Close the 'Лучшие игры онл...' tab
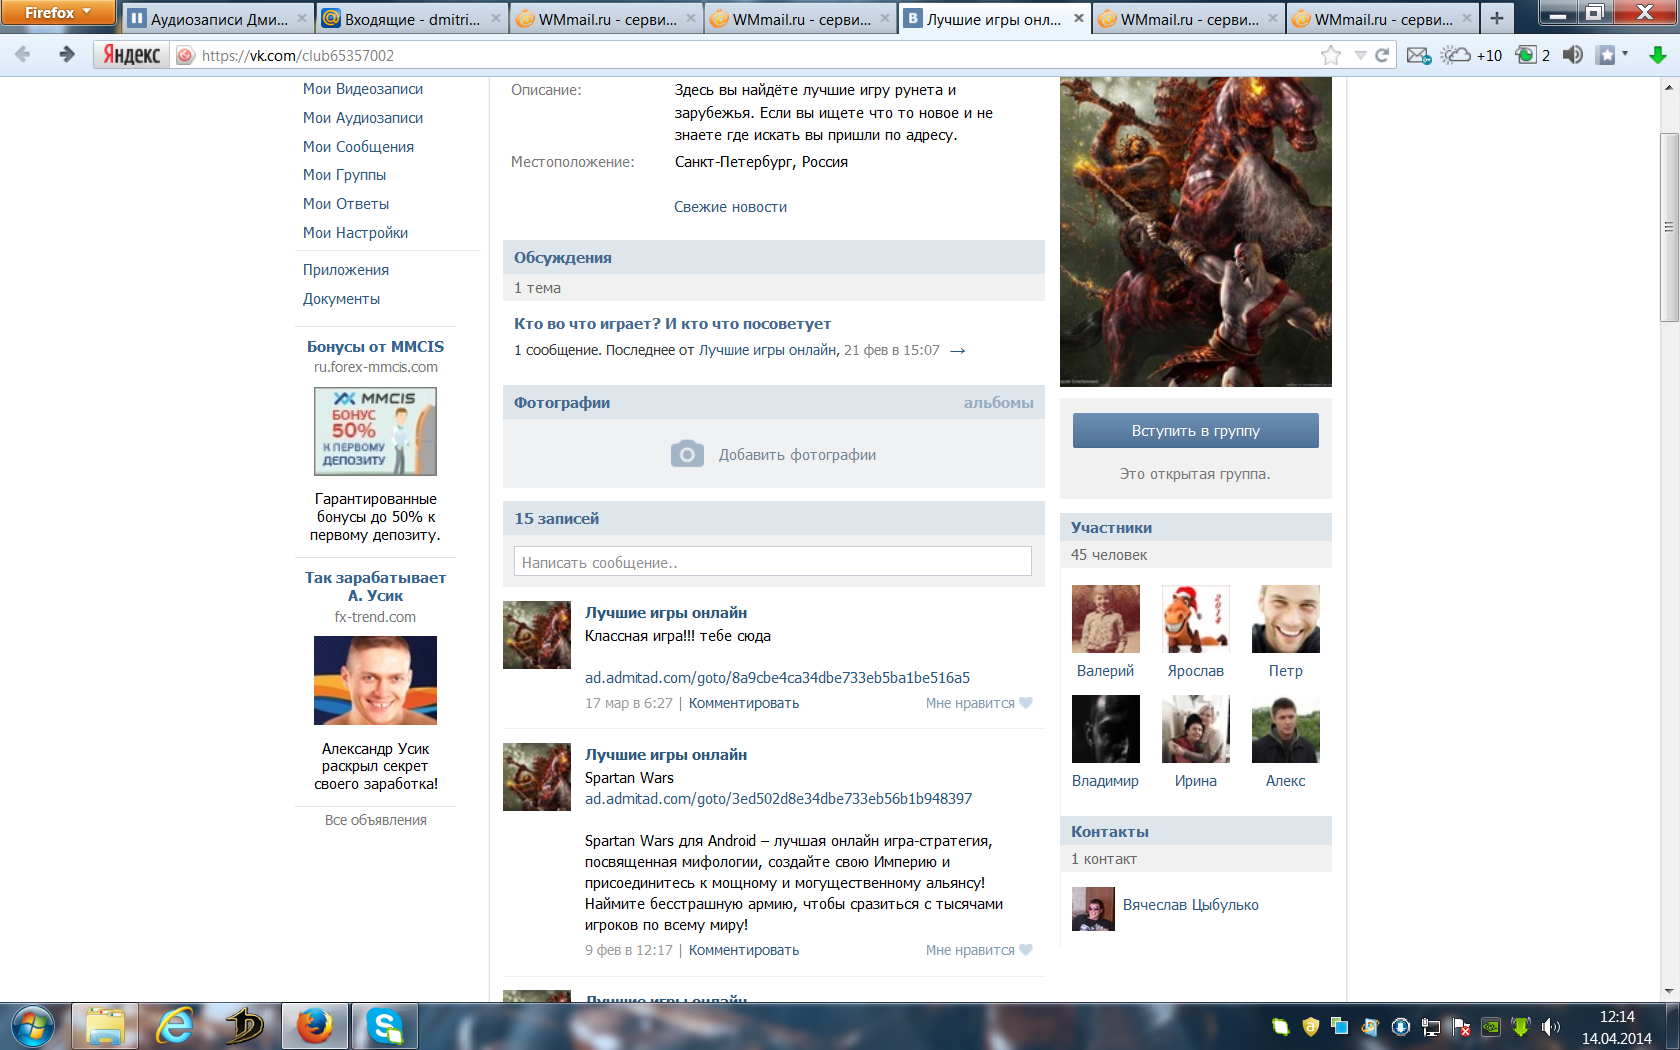Screen dimensions: 1680x1050 coord(1078,18)
